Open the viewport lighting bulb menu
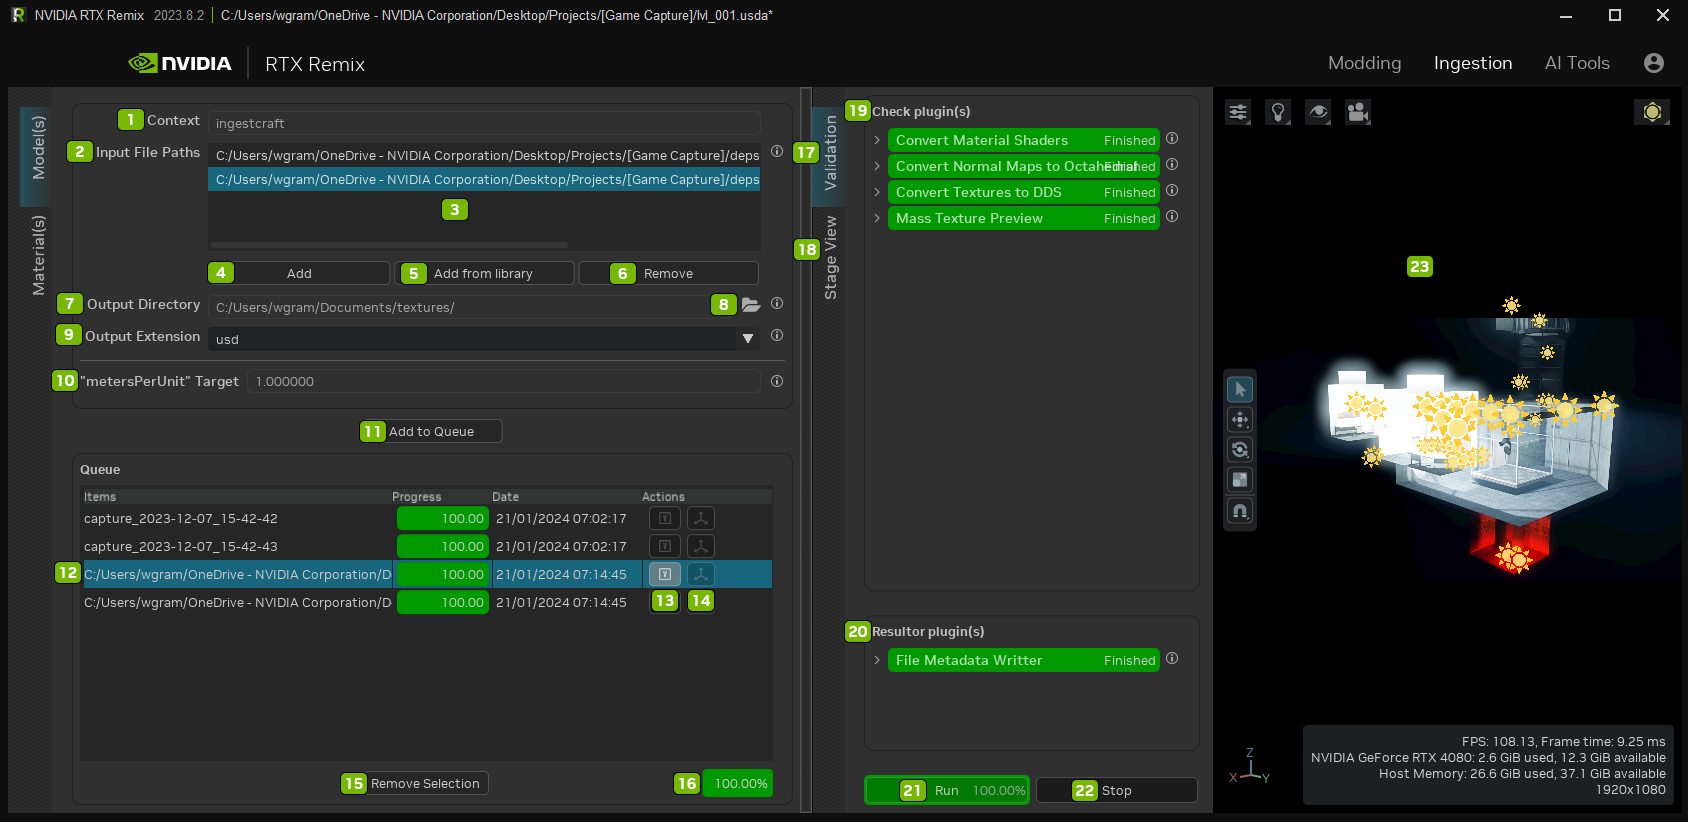 point(1278,112)
